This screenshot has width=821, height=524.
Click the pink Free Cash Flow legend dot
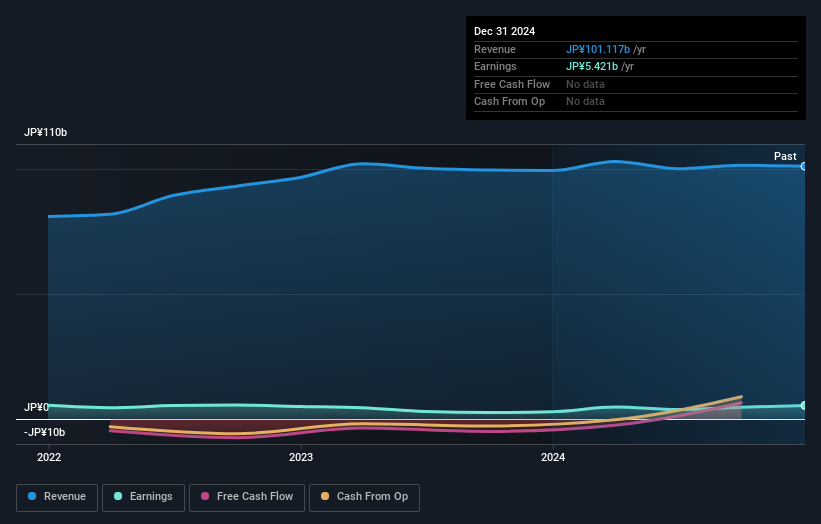coord(205,496)
